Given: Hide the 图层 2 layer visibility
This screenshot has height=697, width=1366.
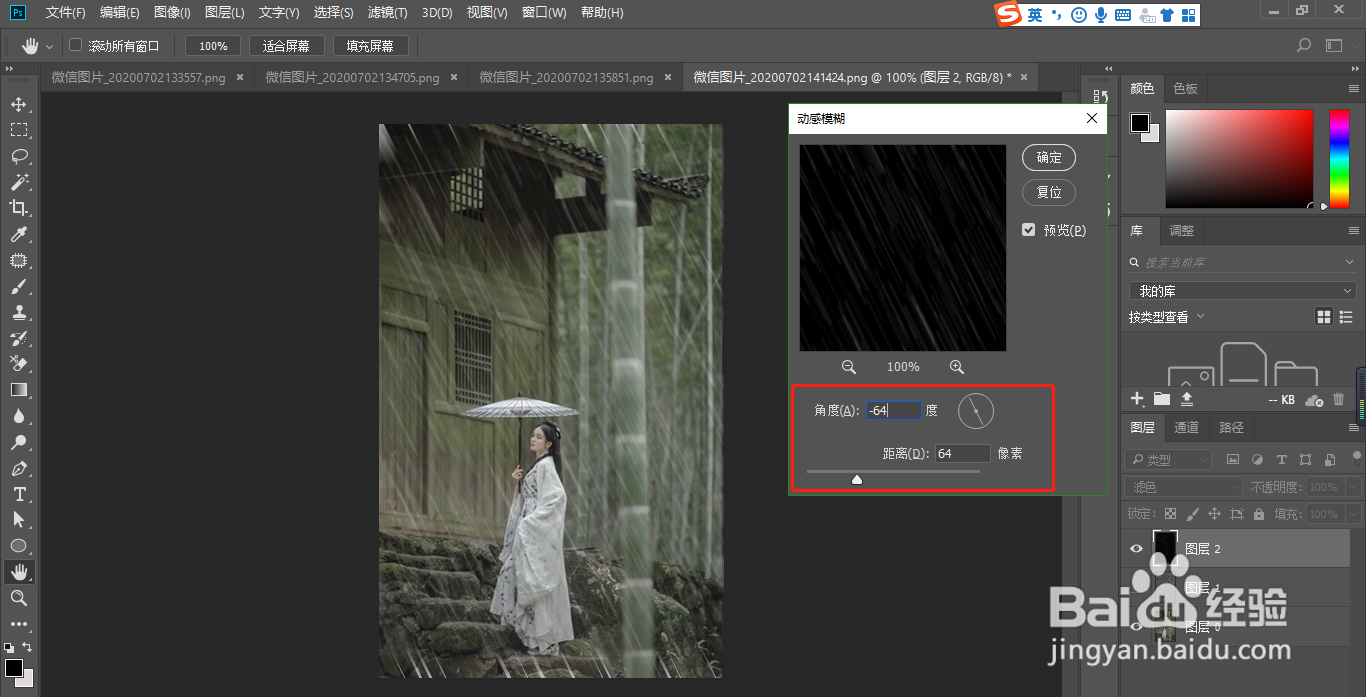Looking at the screenshot, I should (x=1136, y=548).
